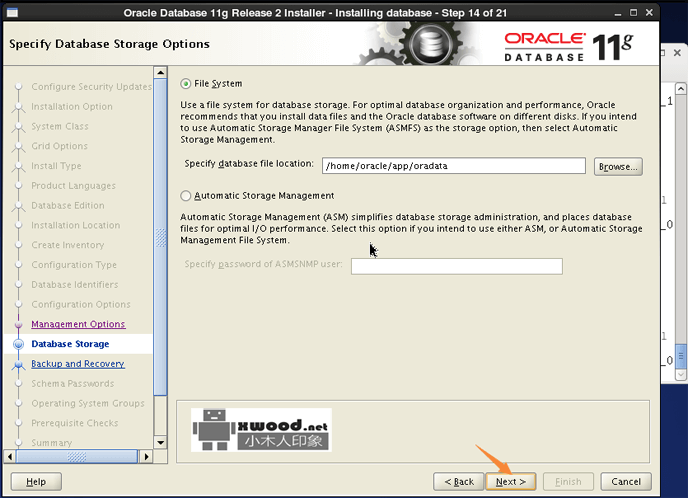Cancel the Oracle installation
This screenshot has height=498, width=688.
[x=627, y=481]
